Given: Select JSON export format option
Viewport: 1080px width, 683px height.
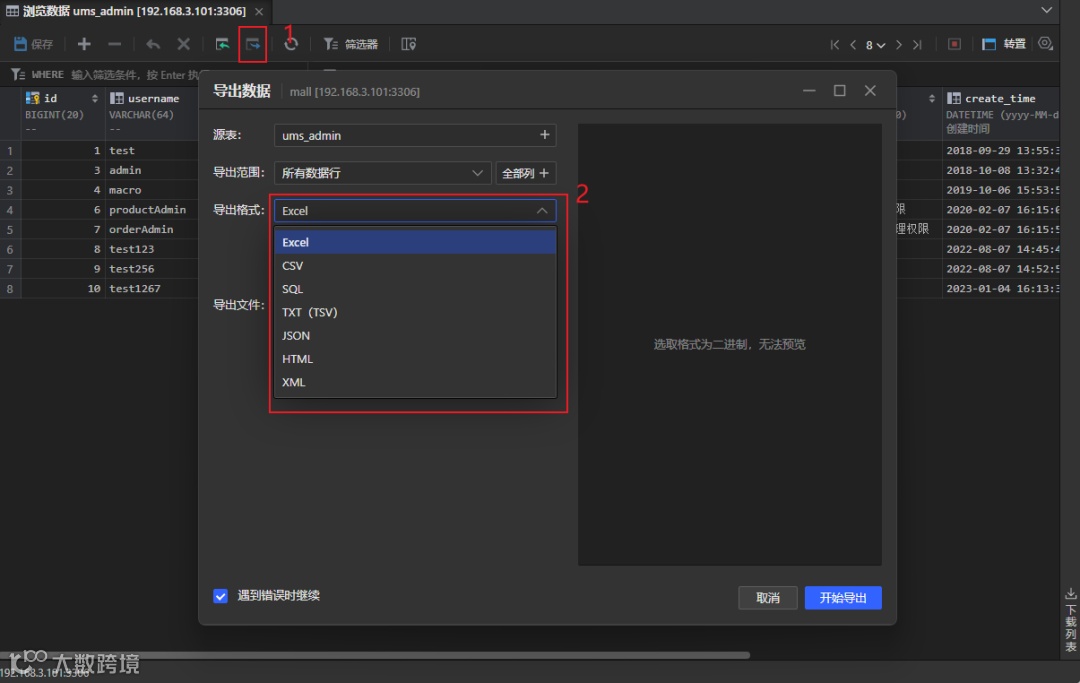Looking at the screenshot, I should (415, 336).
